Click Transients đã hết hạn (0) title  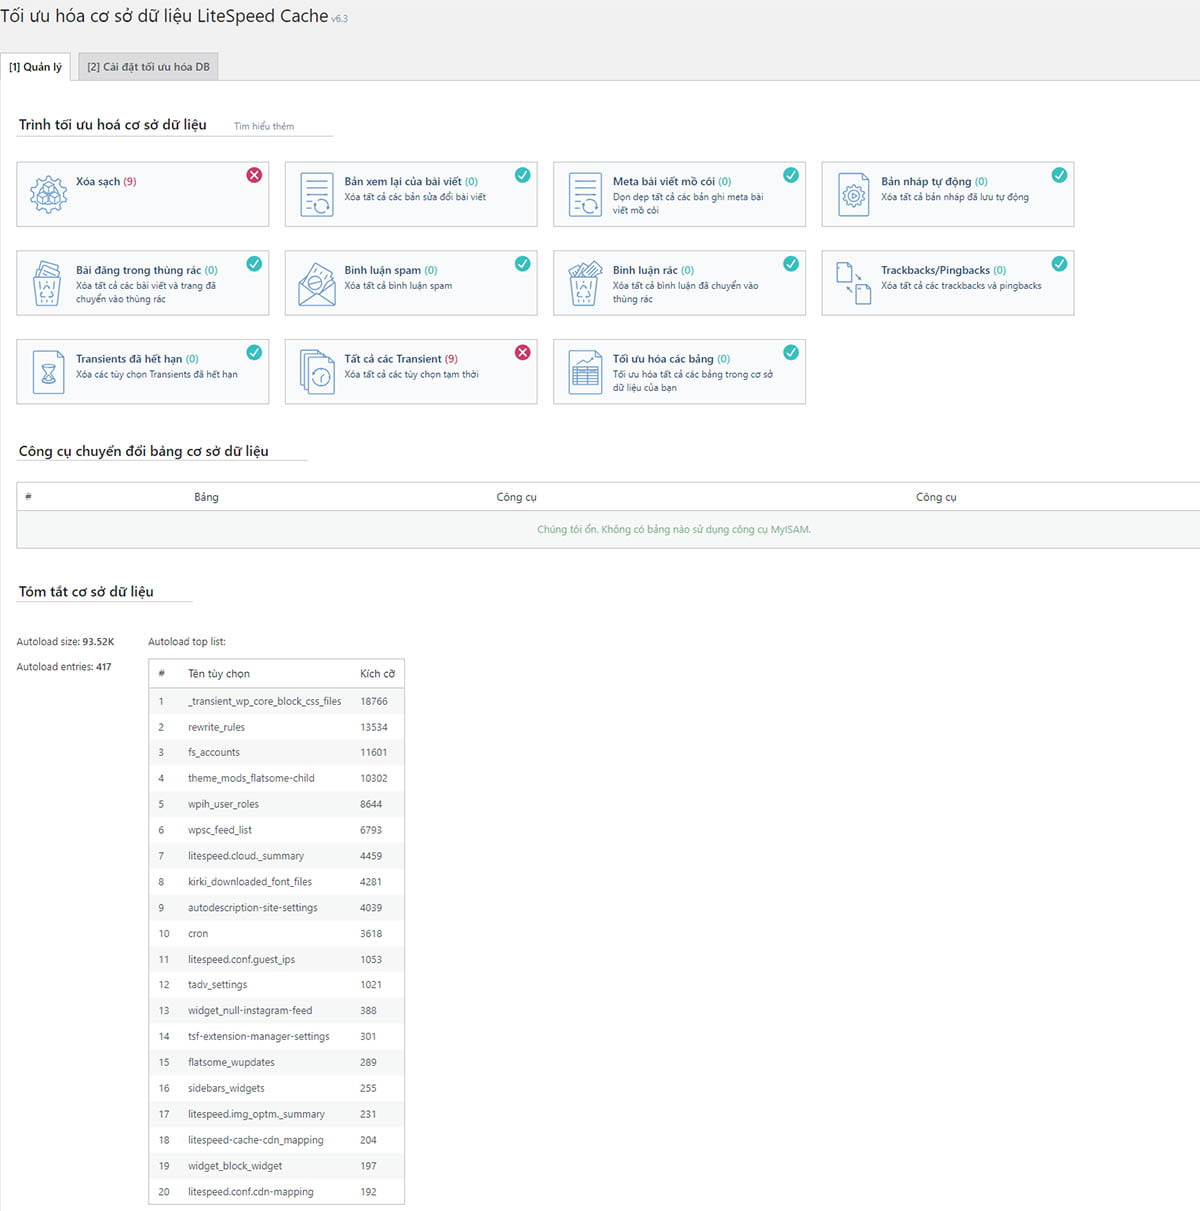coord(137,359)
